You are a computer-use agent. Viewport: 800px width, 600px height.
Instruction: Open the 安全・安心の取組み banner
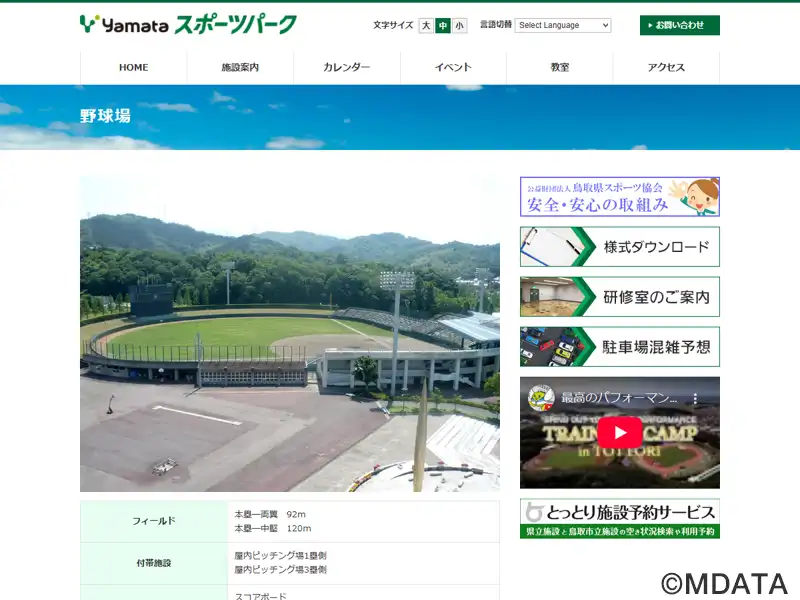[x=620, y=196]
